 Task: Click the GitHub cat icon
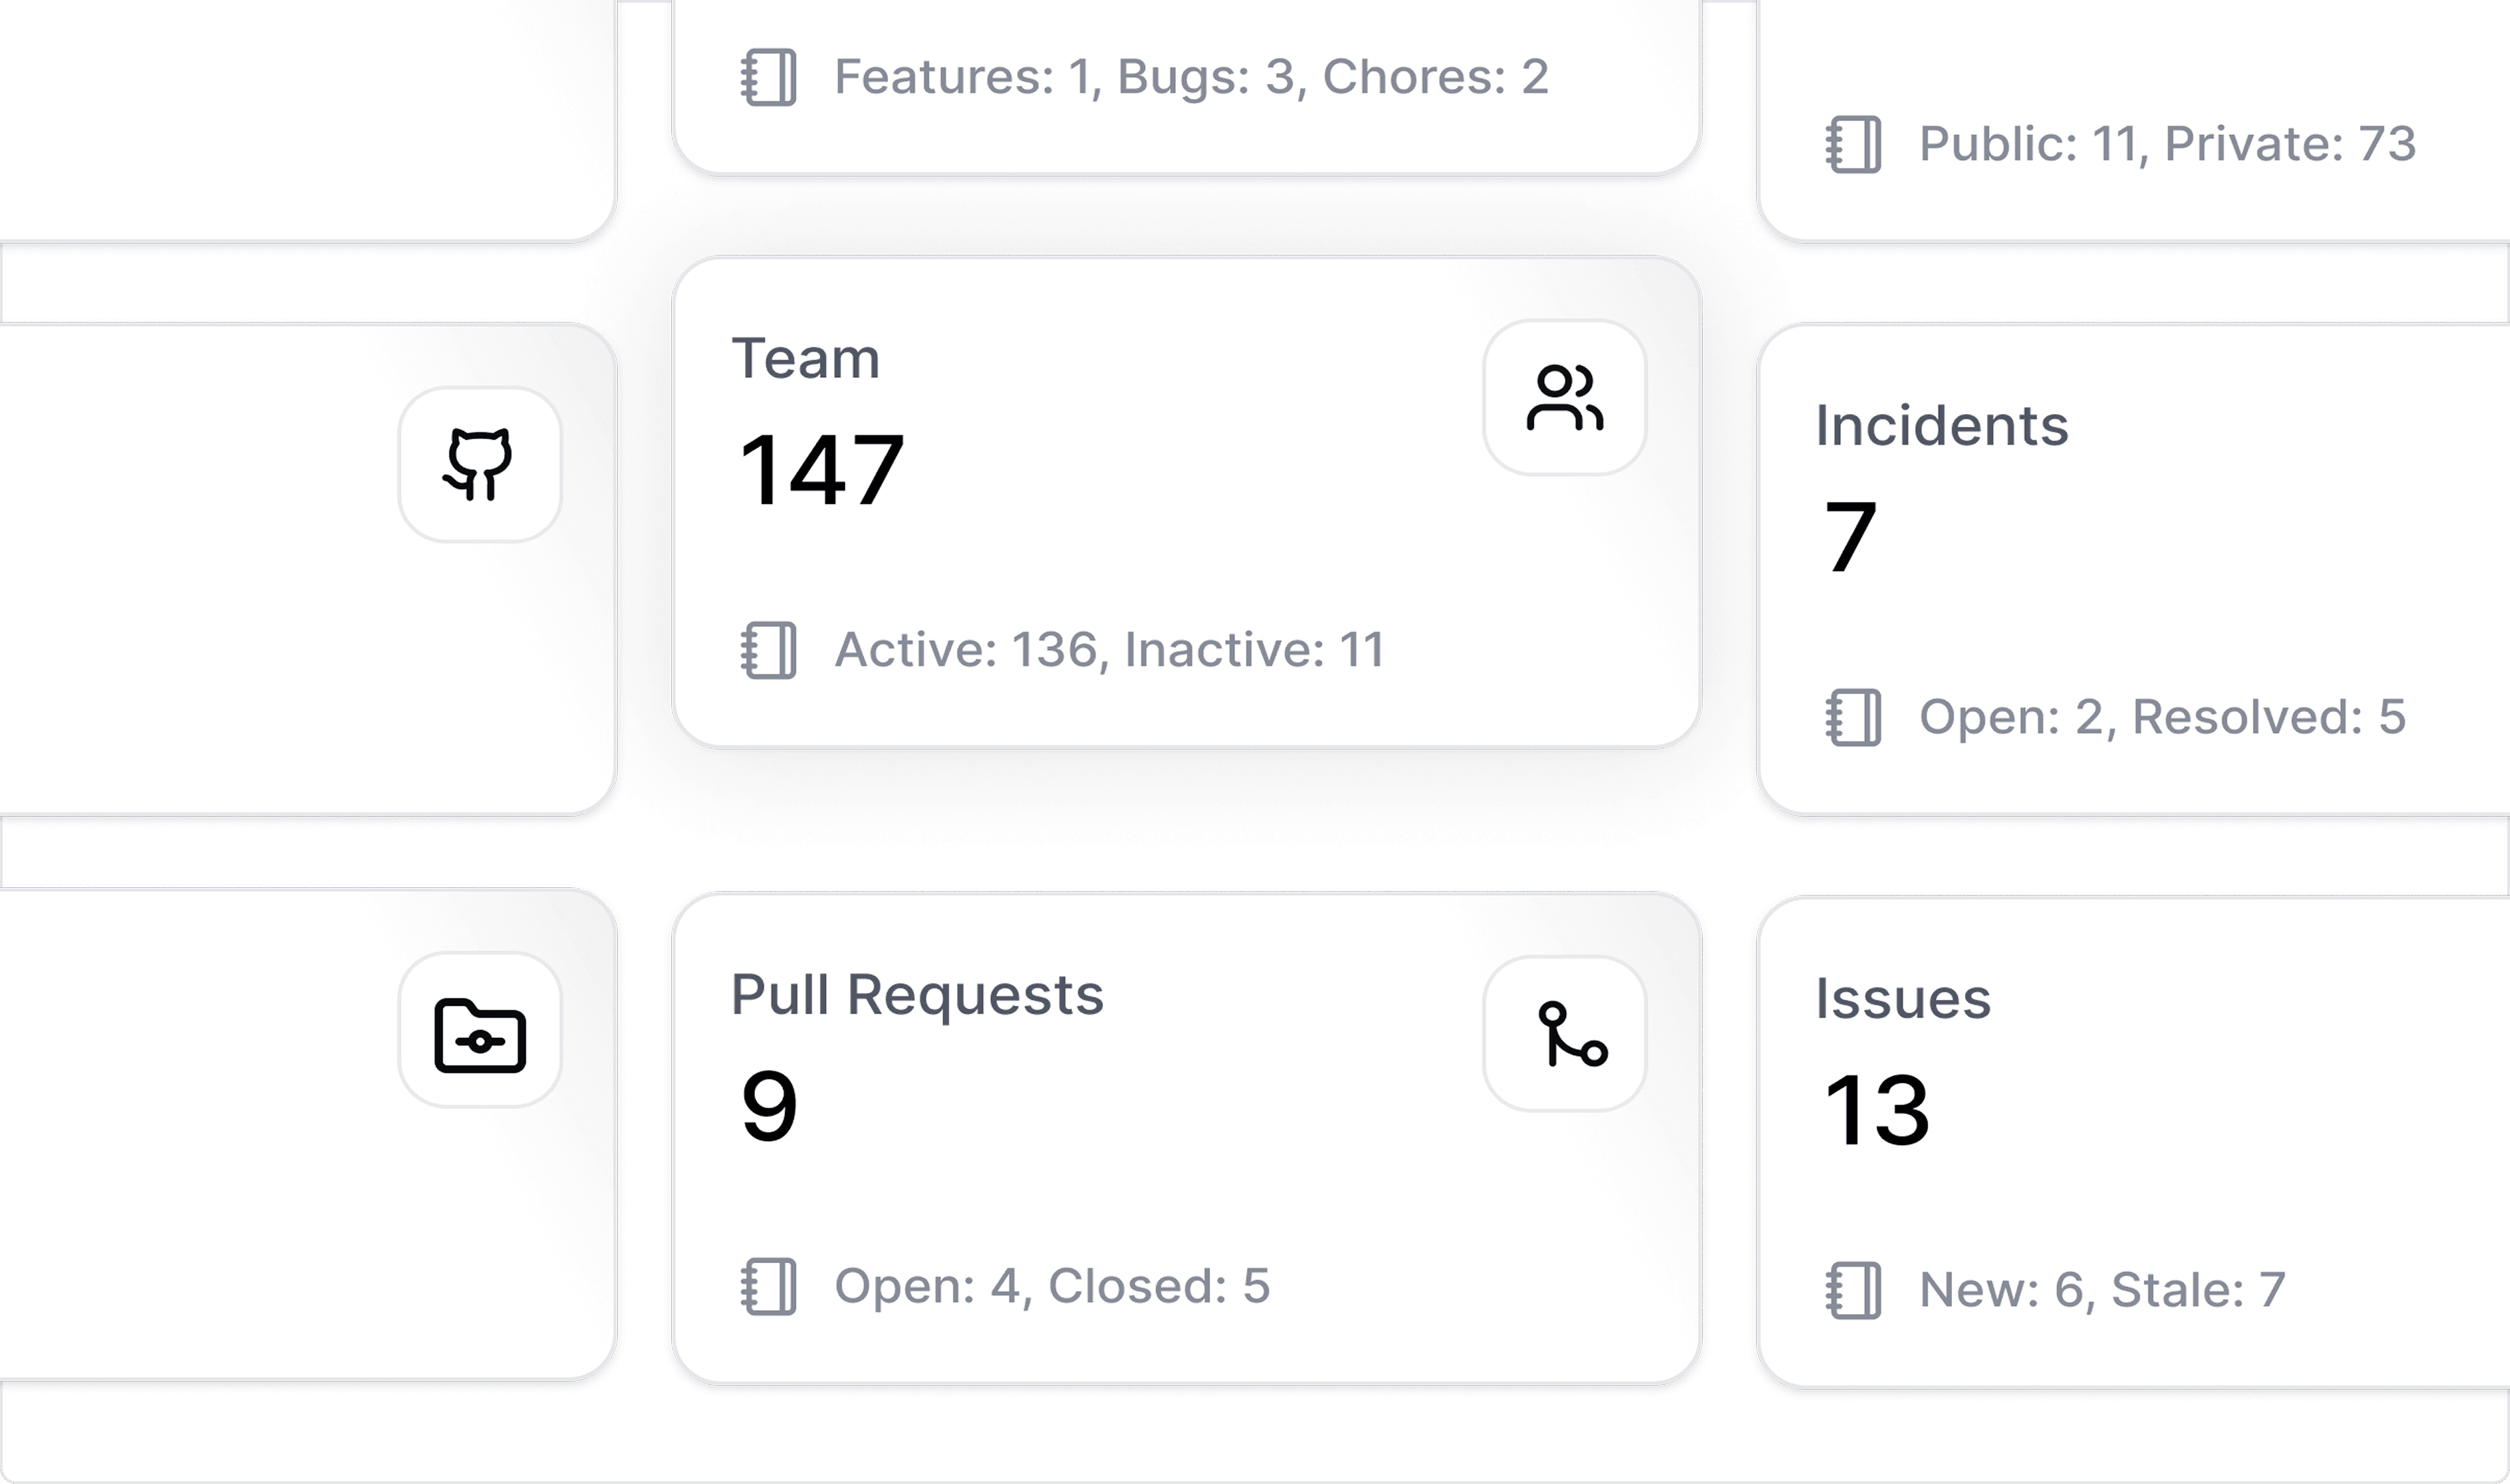pyautogui.click(x=479, y=465)
